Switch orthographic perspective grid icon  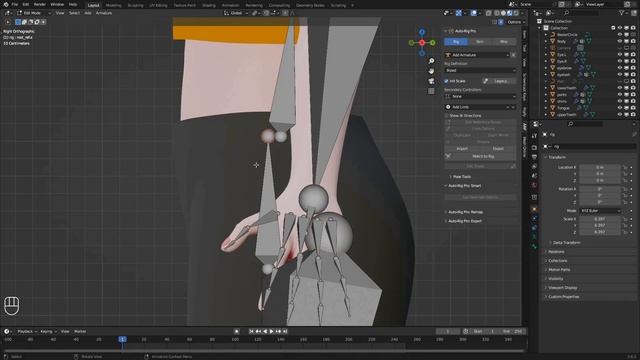tap(431, 91)
